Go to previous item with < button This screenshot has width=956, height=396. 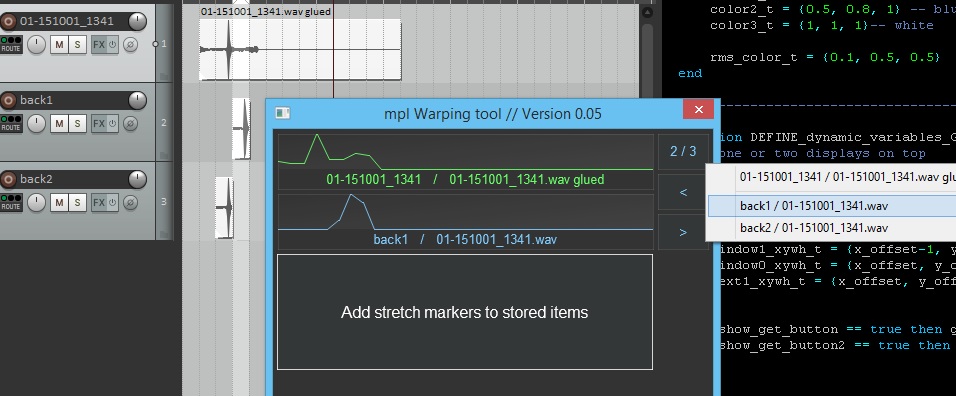(x=683, y=193)
